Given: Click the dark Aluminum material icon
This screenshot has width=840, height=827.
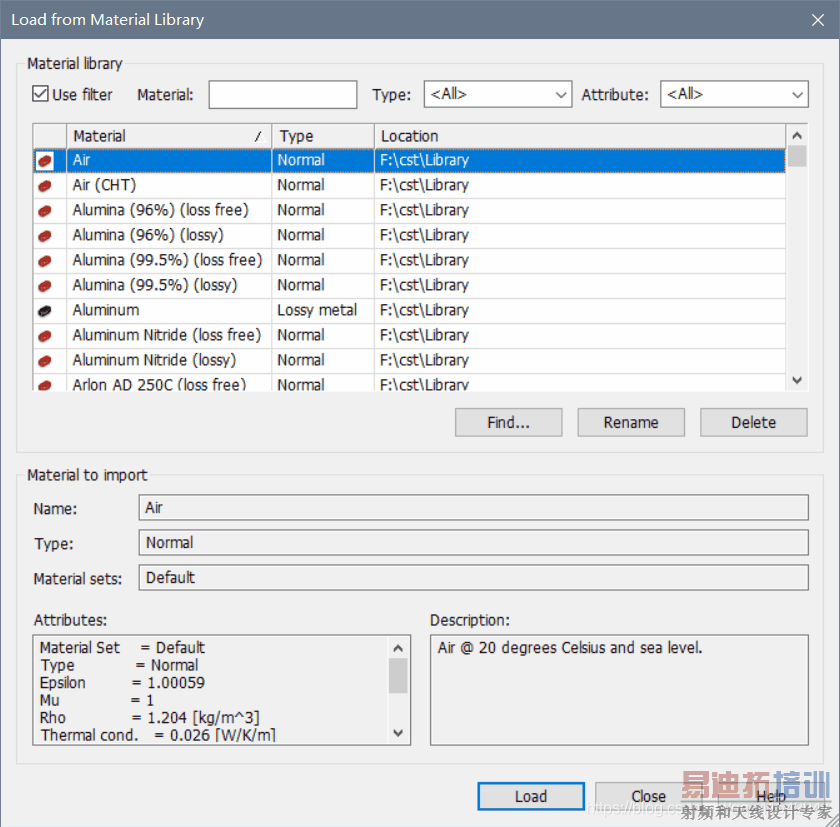Looking at the screenshot, I should (x=45, y=311).
